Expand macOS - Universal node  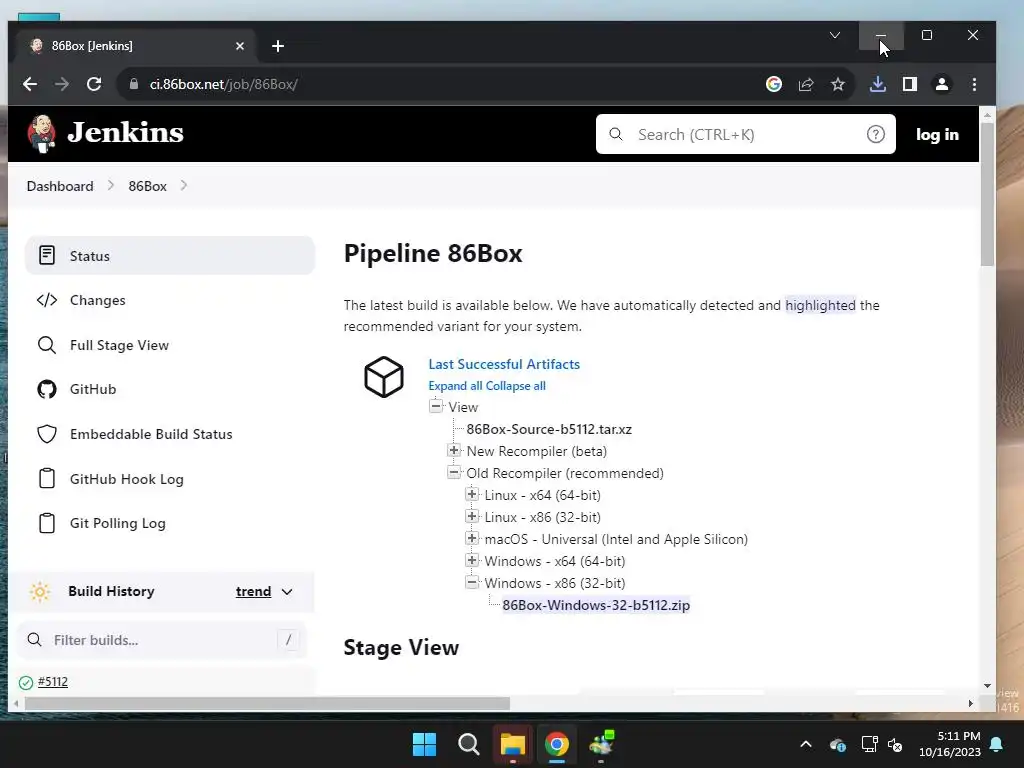click(x=472, y=539)
